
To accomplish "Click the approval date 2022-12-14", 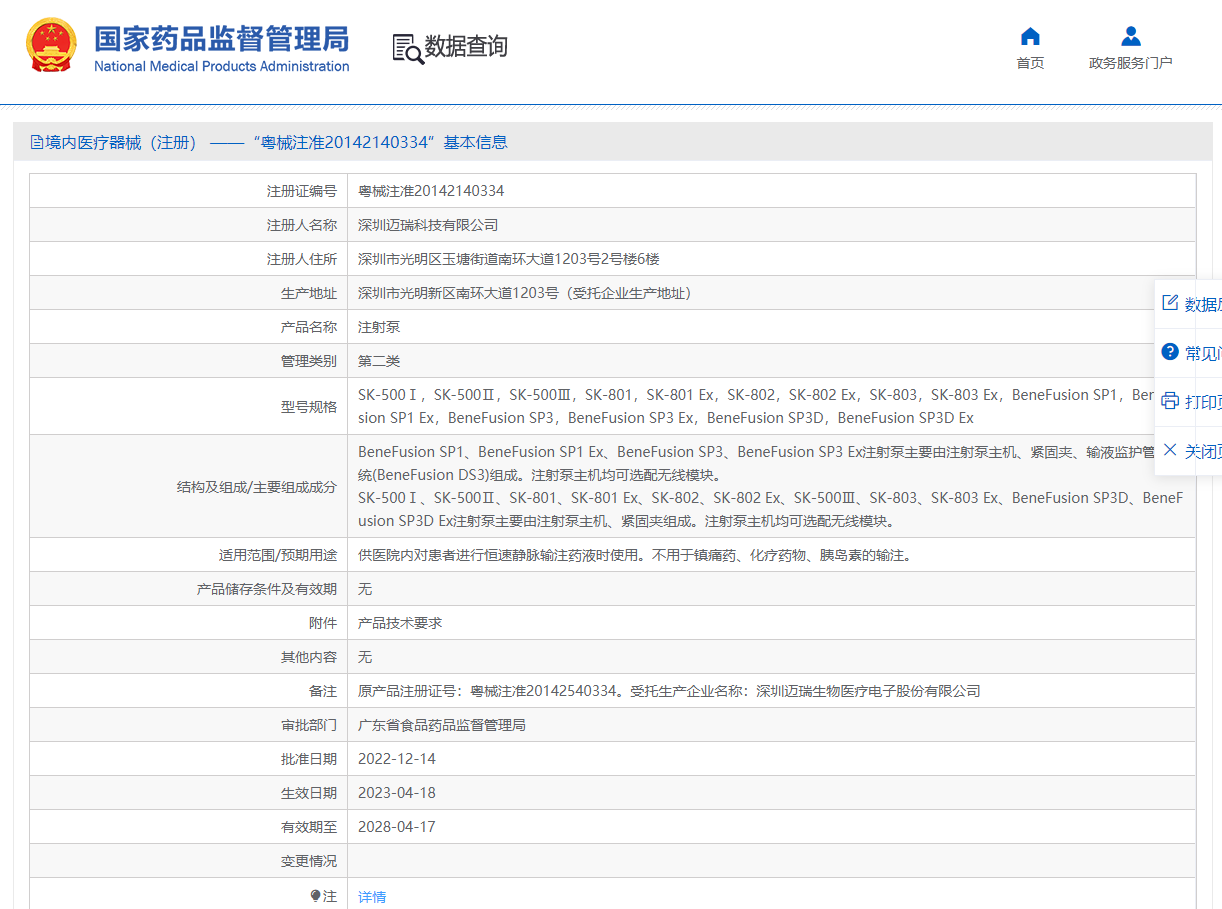I will pyautogui.click(x=397, y=759).
